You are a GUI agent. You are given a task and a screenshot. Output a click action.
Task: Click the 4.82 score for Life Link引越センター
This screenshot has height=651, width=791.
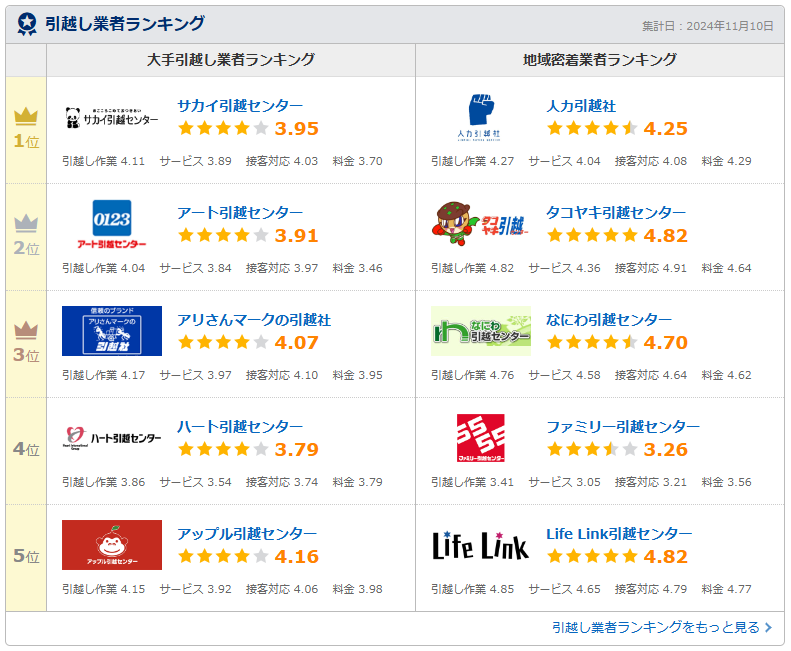click(666, 557)
